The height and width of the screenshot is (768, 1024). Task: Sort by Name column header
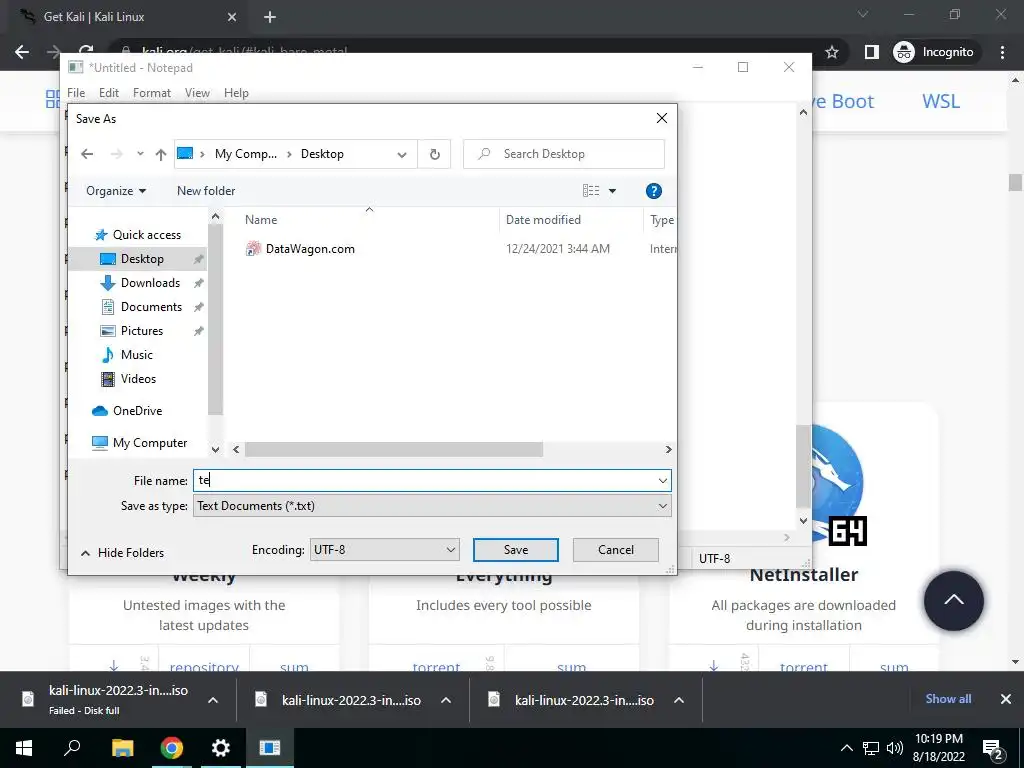click(x=261, y=220)
